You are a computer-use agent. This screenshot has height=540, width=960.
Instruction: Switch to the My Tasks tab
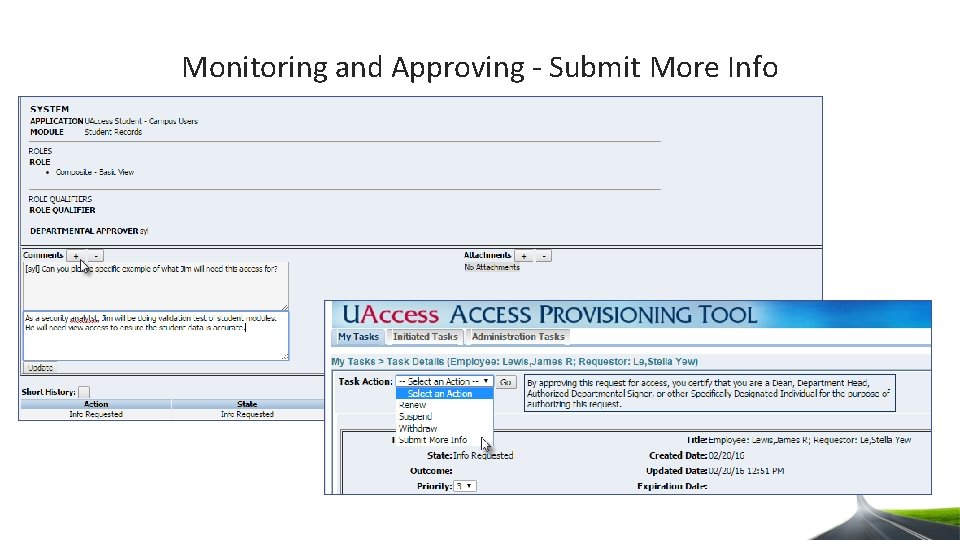click(x=358, y=337)
